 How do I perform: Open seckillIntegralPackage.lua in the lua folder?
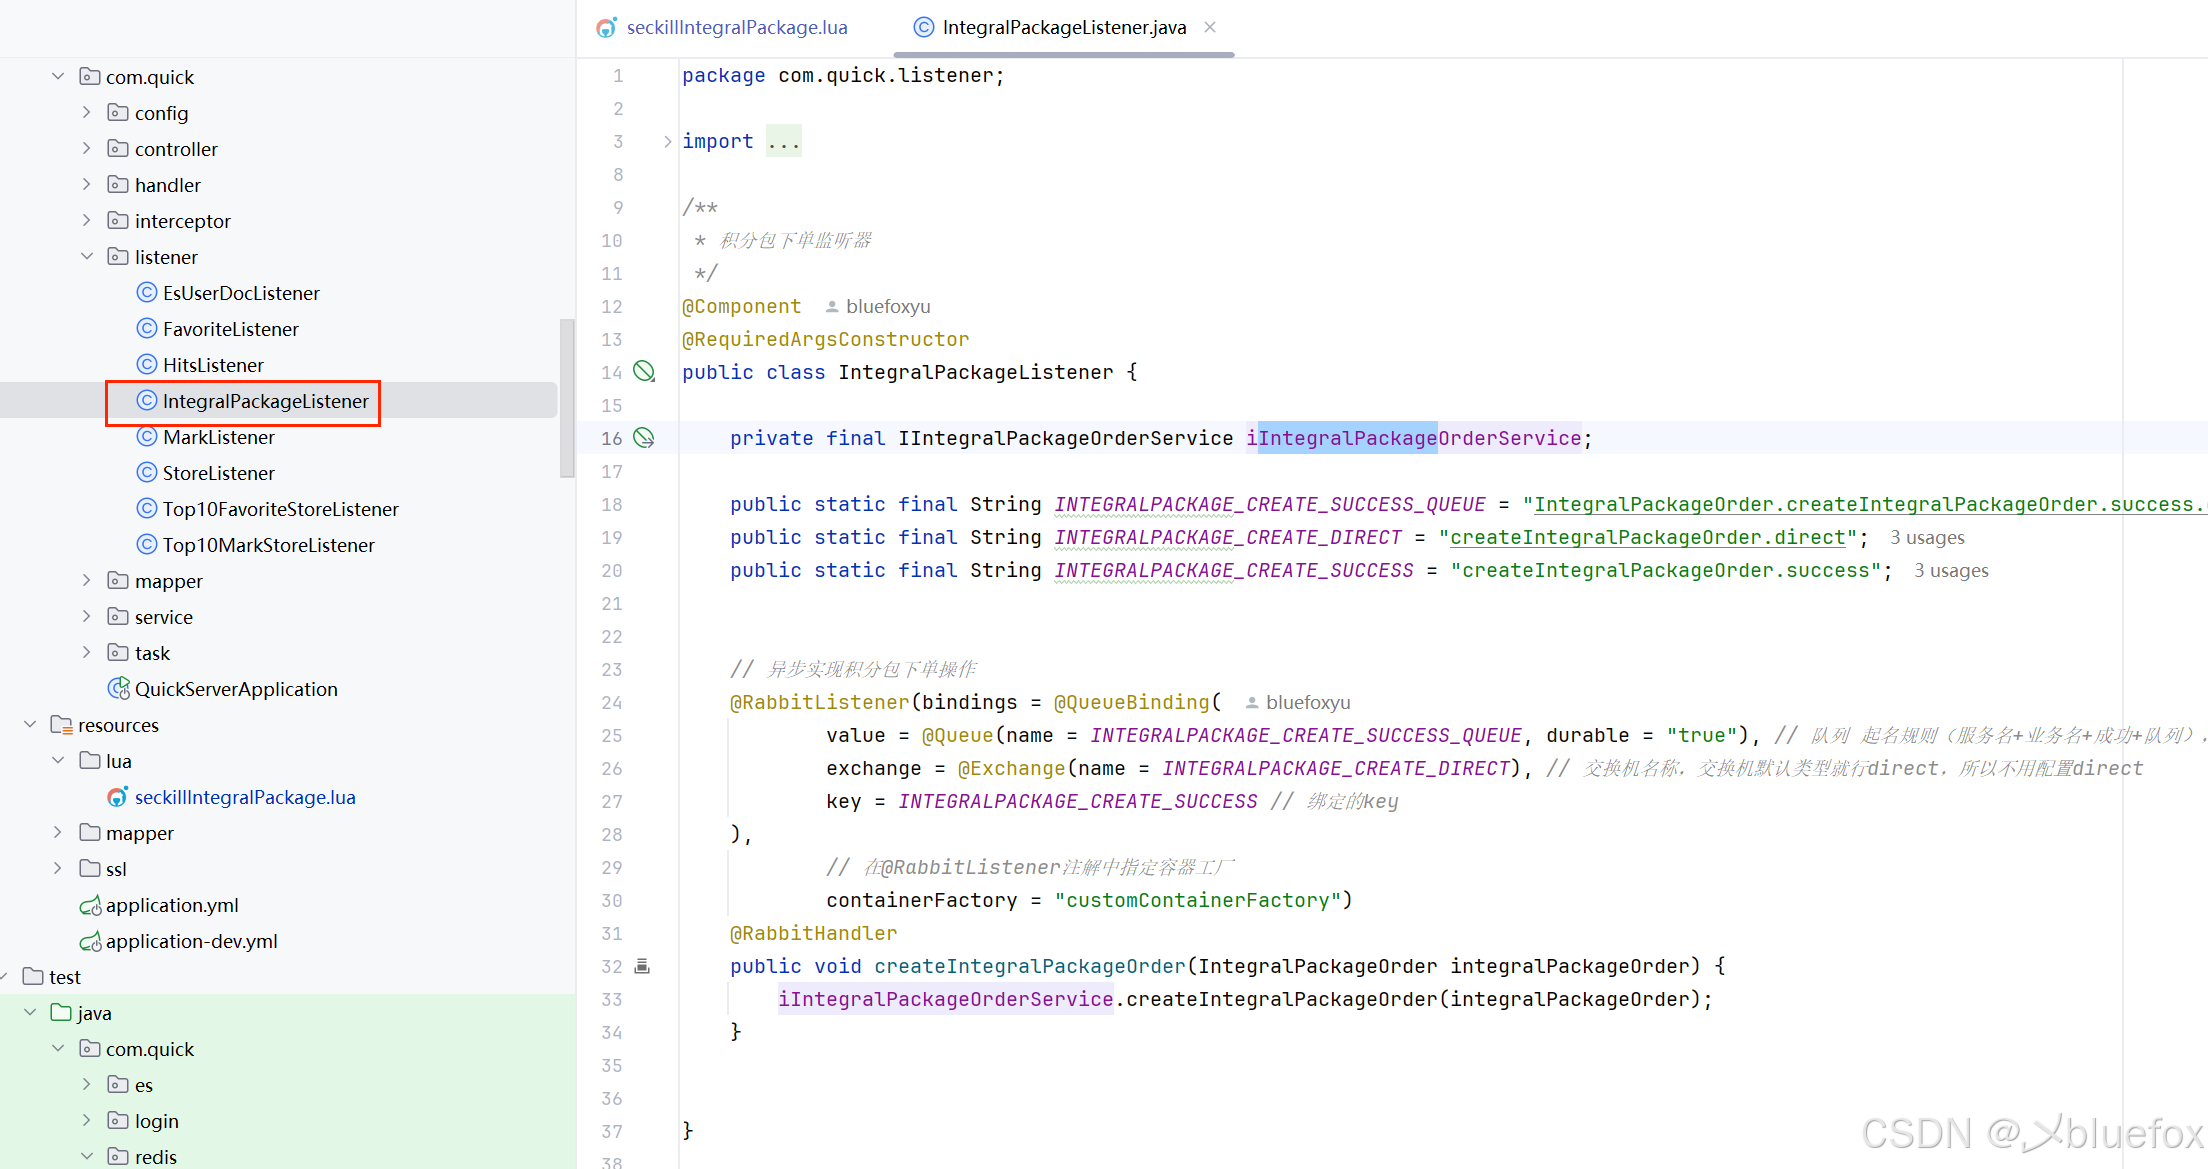tap(245, 797)
